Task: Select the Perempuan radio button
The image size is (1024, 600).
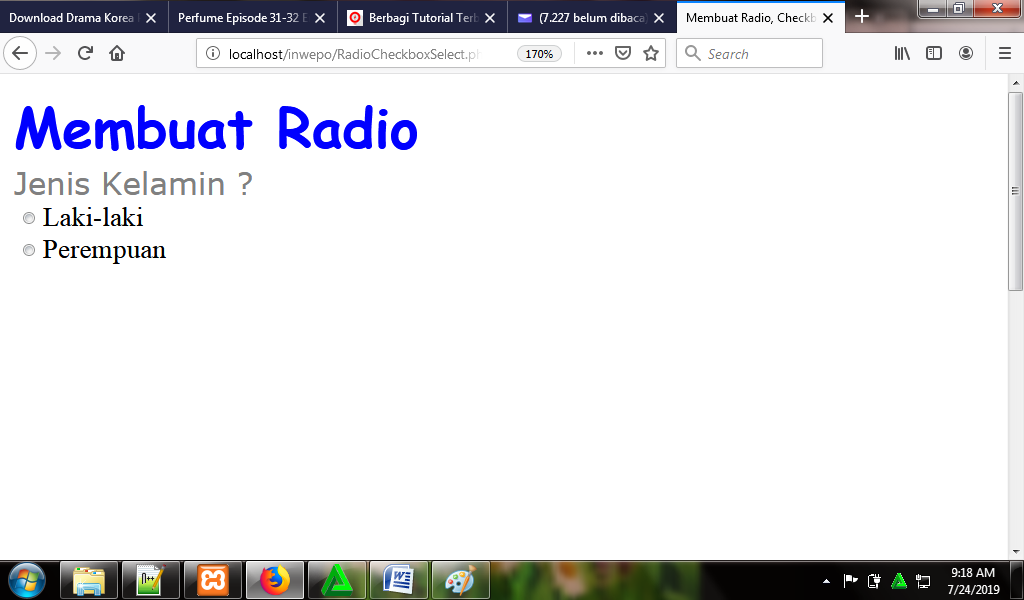Action: (29, 250)
